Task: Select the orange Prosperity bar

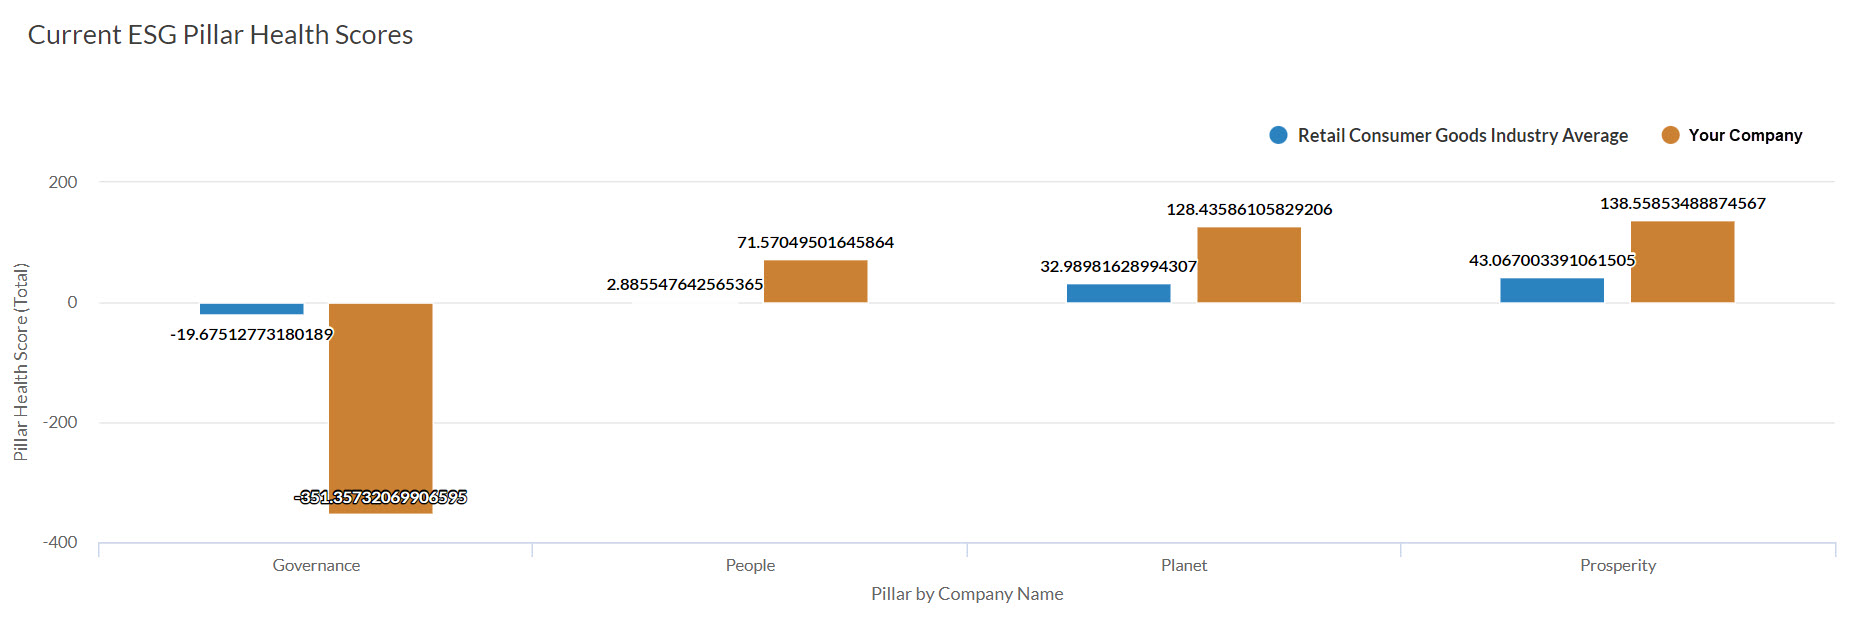Action: (1682, 262)
